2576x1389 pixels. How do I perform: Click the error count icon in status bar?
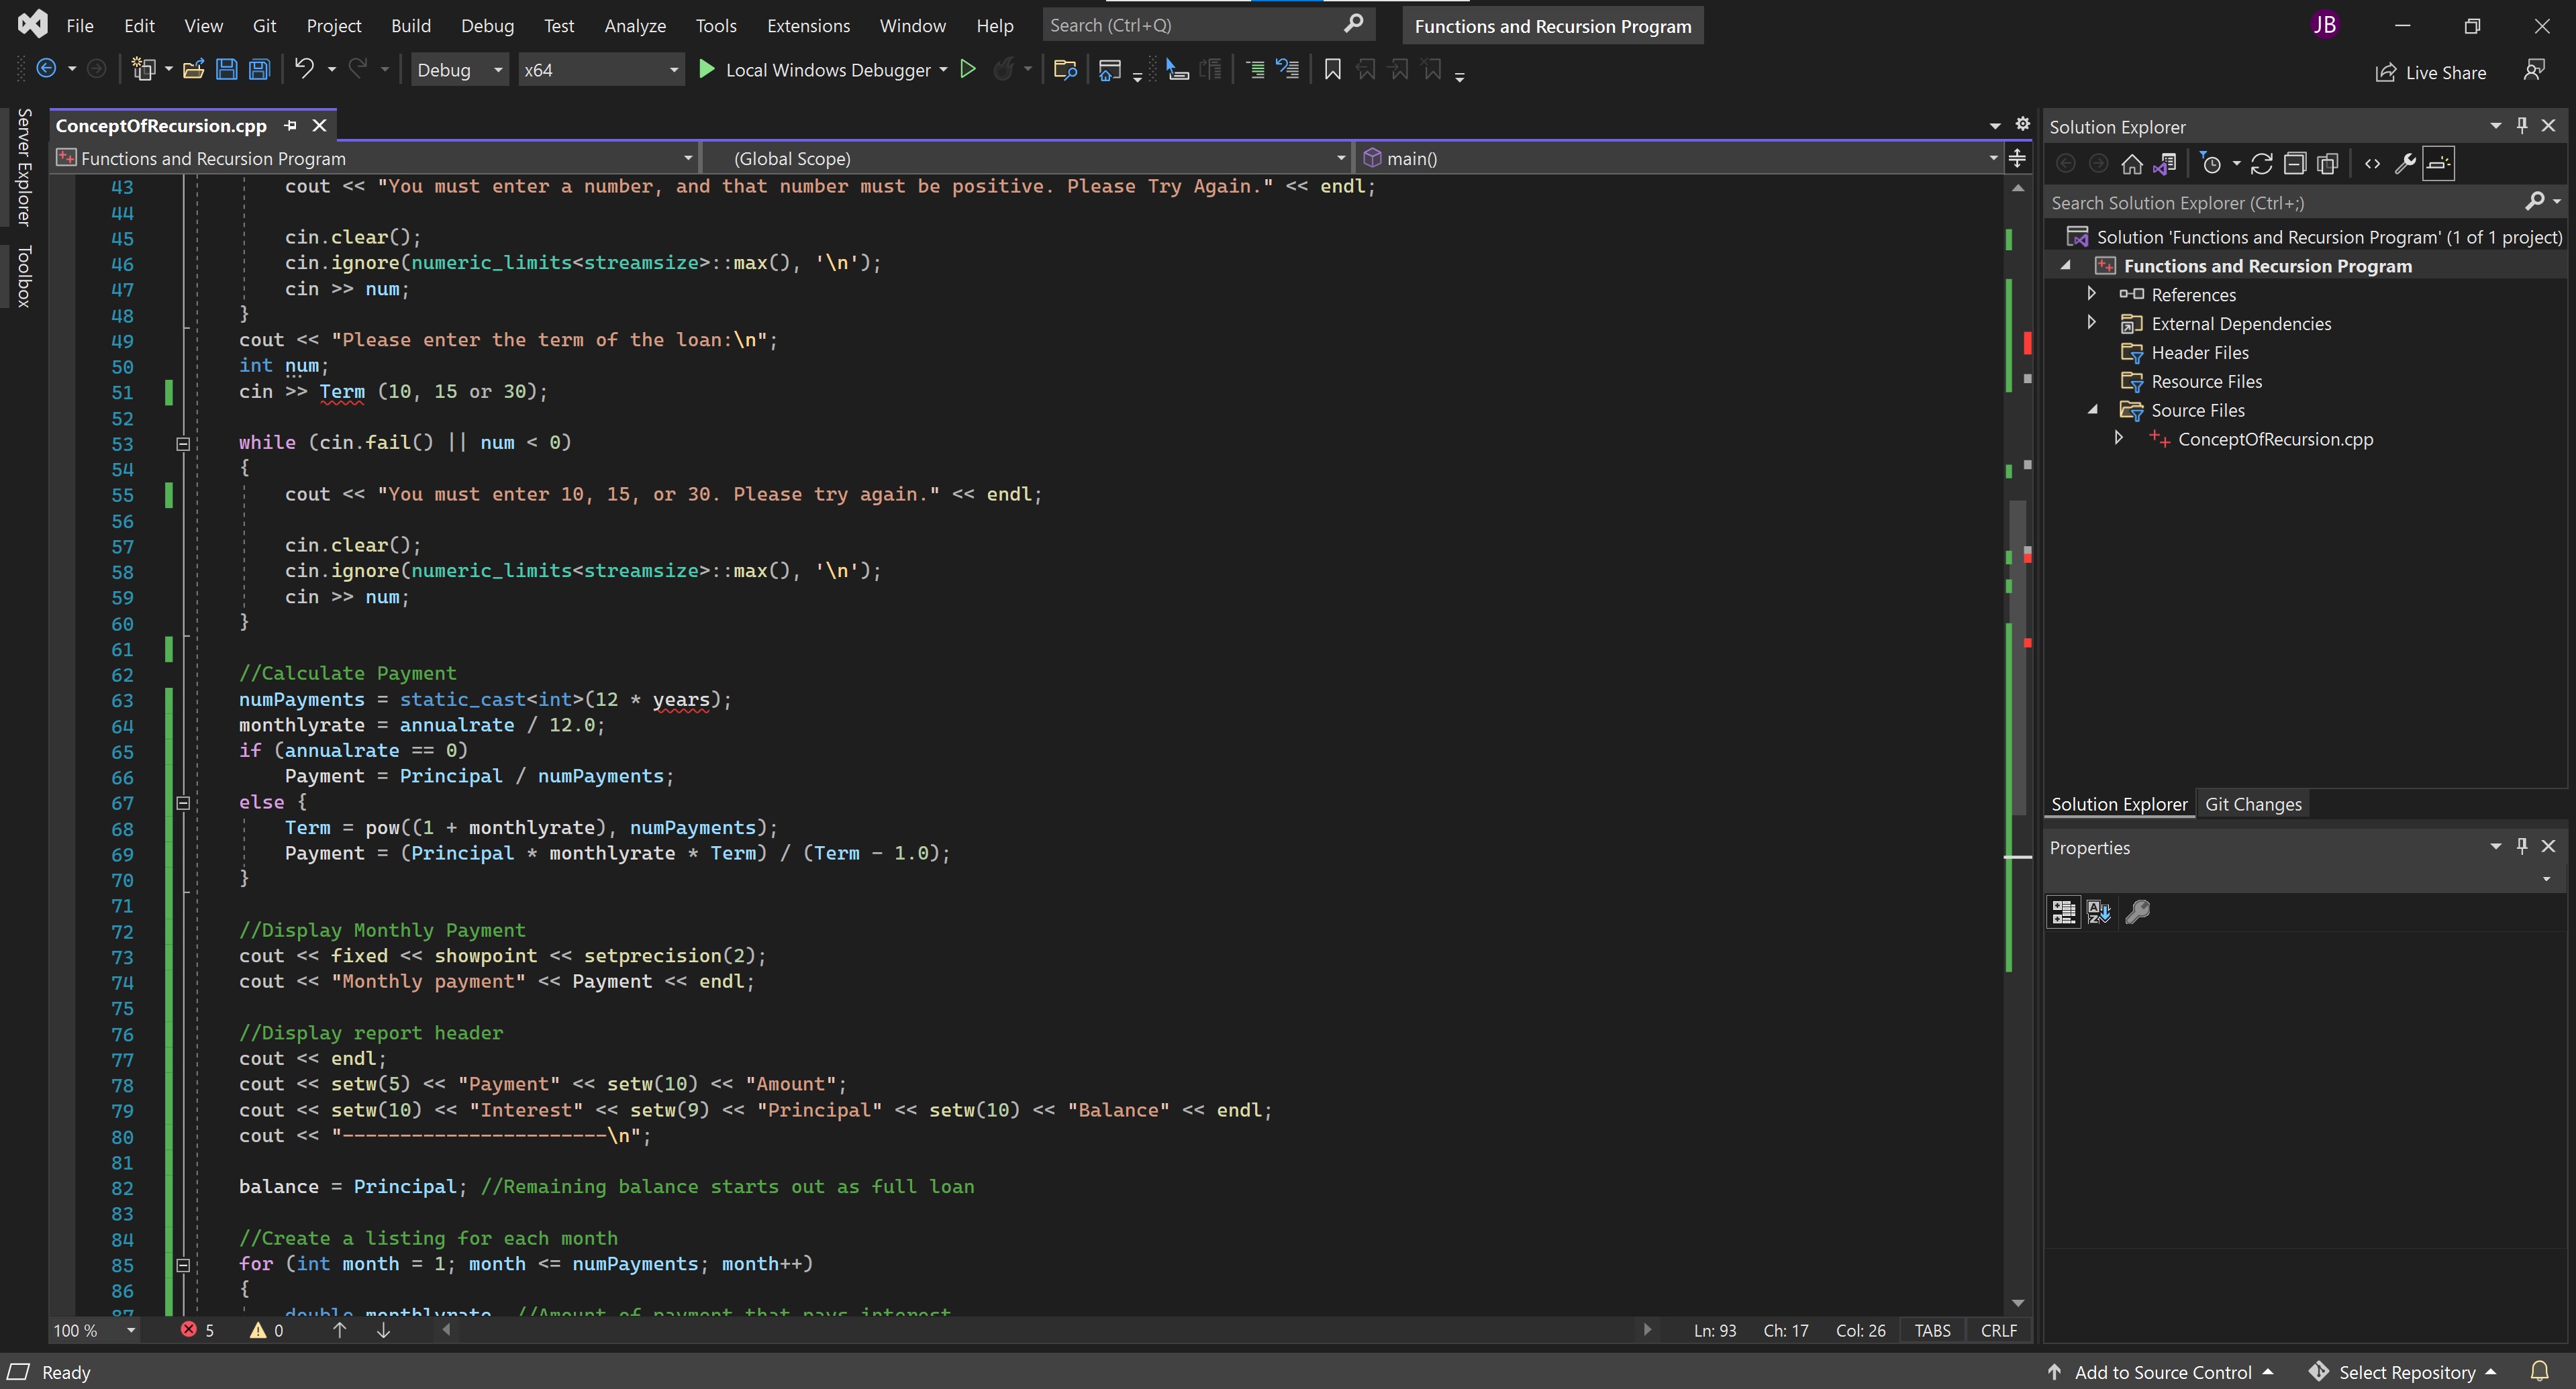[188, 1330]
